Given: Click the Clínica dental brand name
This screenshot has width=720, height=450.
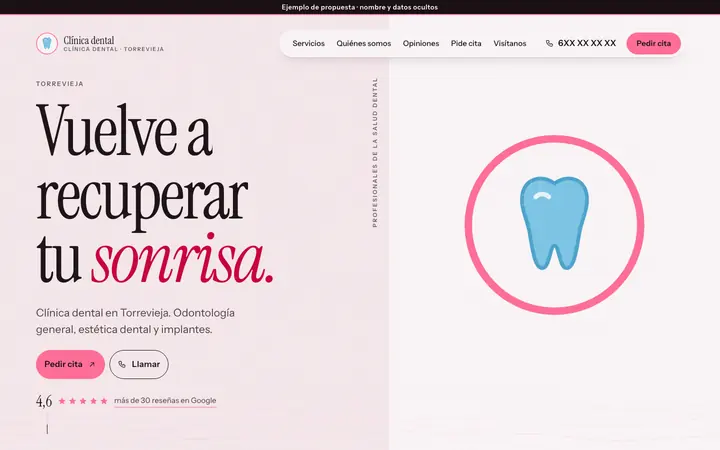Looking at the screenshot, I should [x=89, y=40].
